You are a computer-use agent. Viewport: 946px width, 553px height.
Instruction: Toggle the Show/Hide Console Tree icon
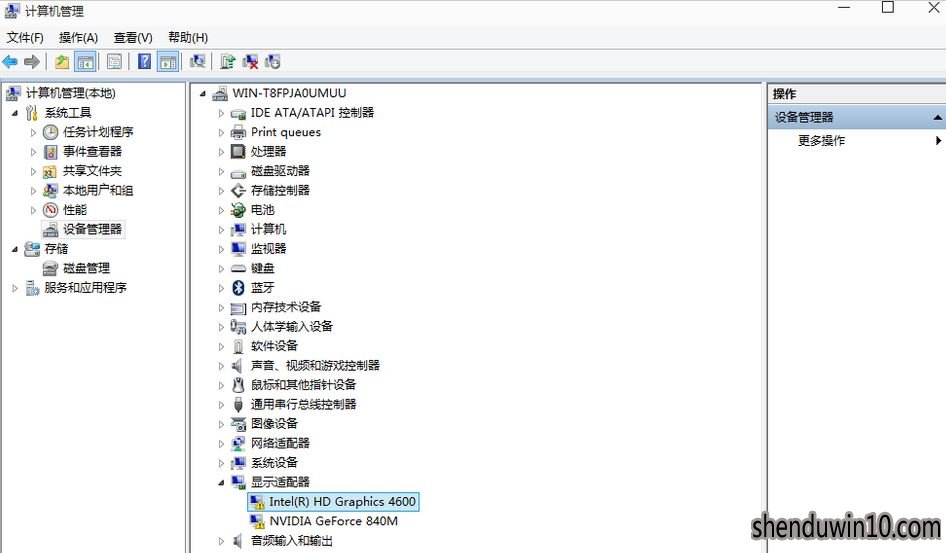tap(85, 62)
